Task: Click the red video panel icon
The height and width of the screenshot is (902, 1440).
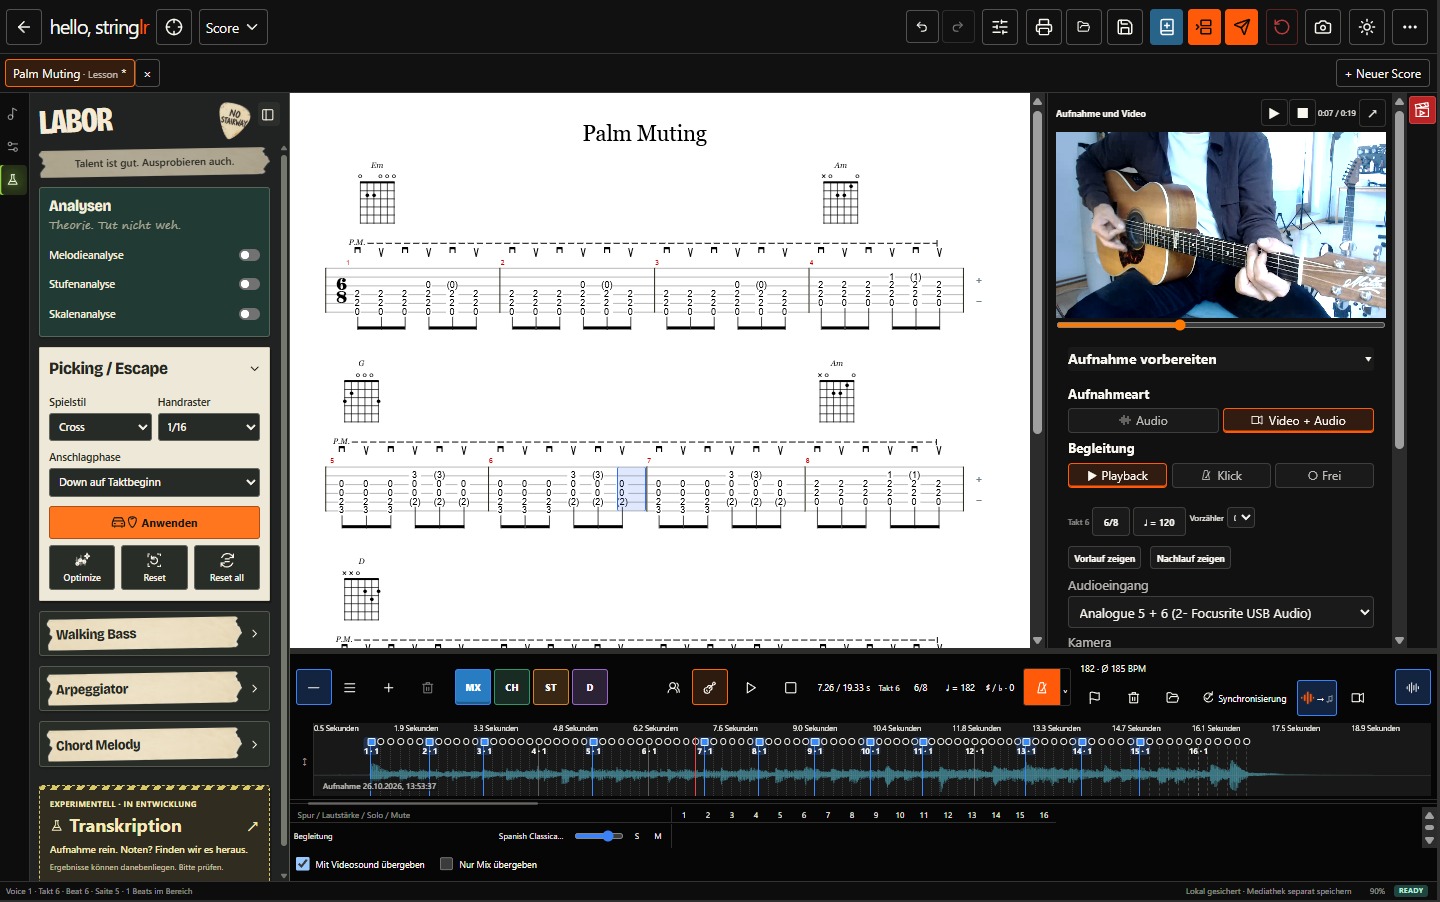Action: tap(1422, 110)
